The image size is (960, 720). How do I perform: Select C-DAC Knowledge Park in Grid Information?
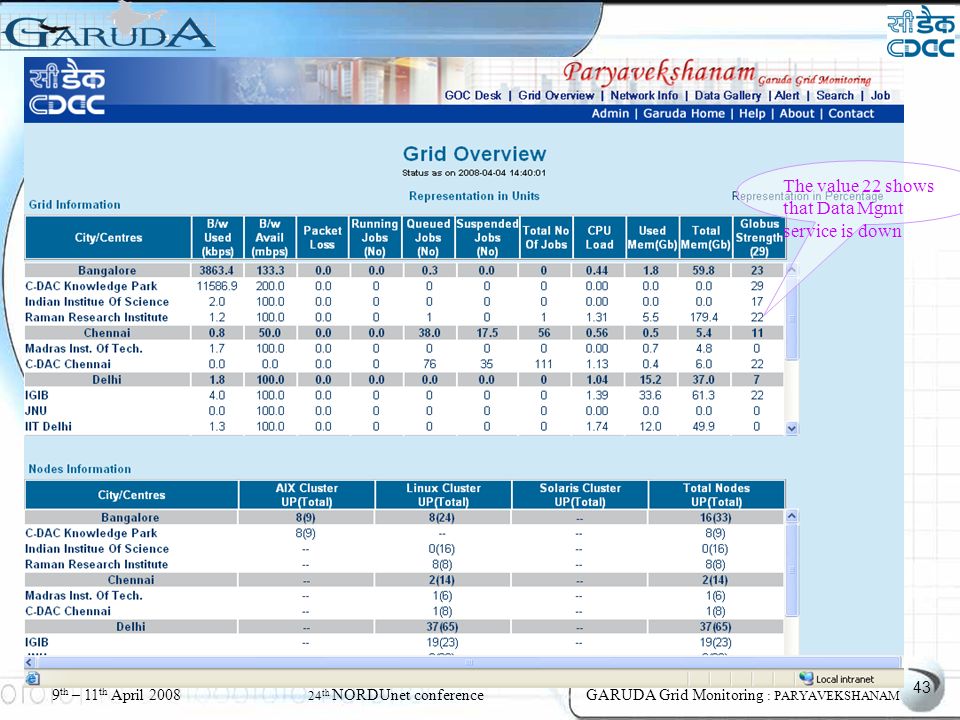click(404, 286)
